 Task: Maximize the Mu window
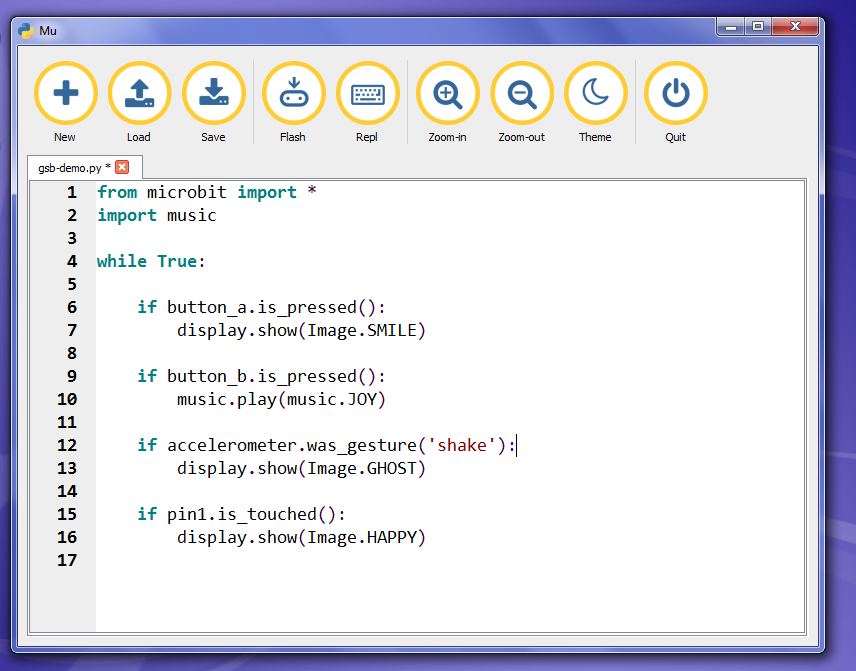coord(757,27)
